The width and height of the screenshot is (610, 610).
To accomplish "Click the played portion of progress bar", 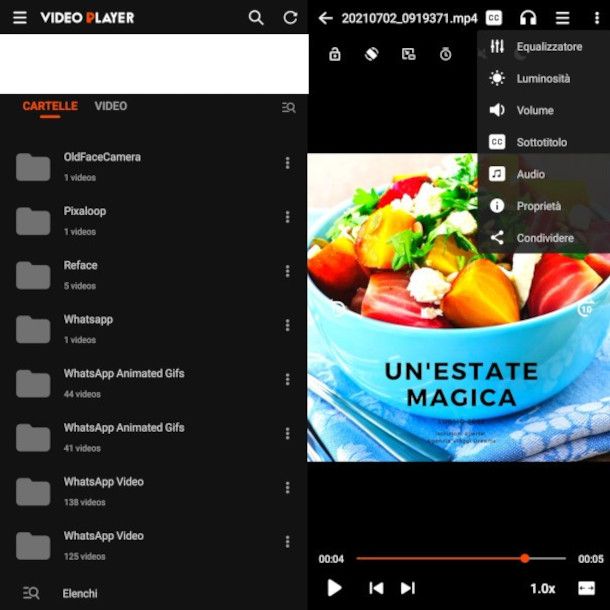I will click(x=438, y=558).
